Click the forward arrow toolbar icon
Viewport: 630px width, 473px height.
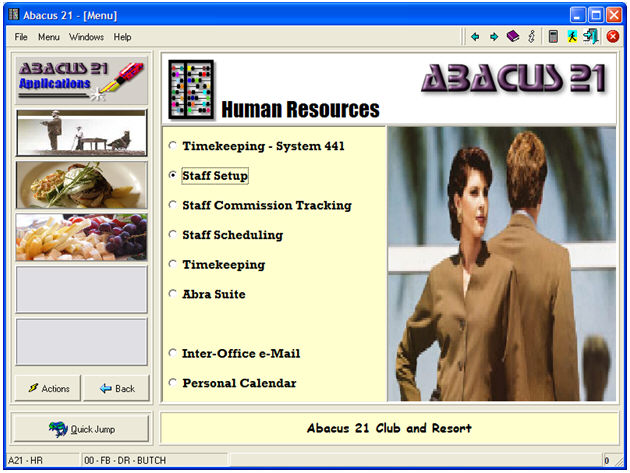494,37
